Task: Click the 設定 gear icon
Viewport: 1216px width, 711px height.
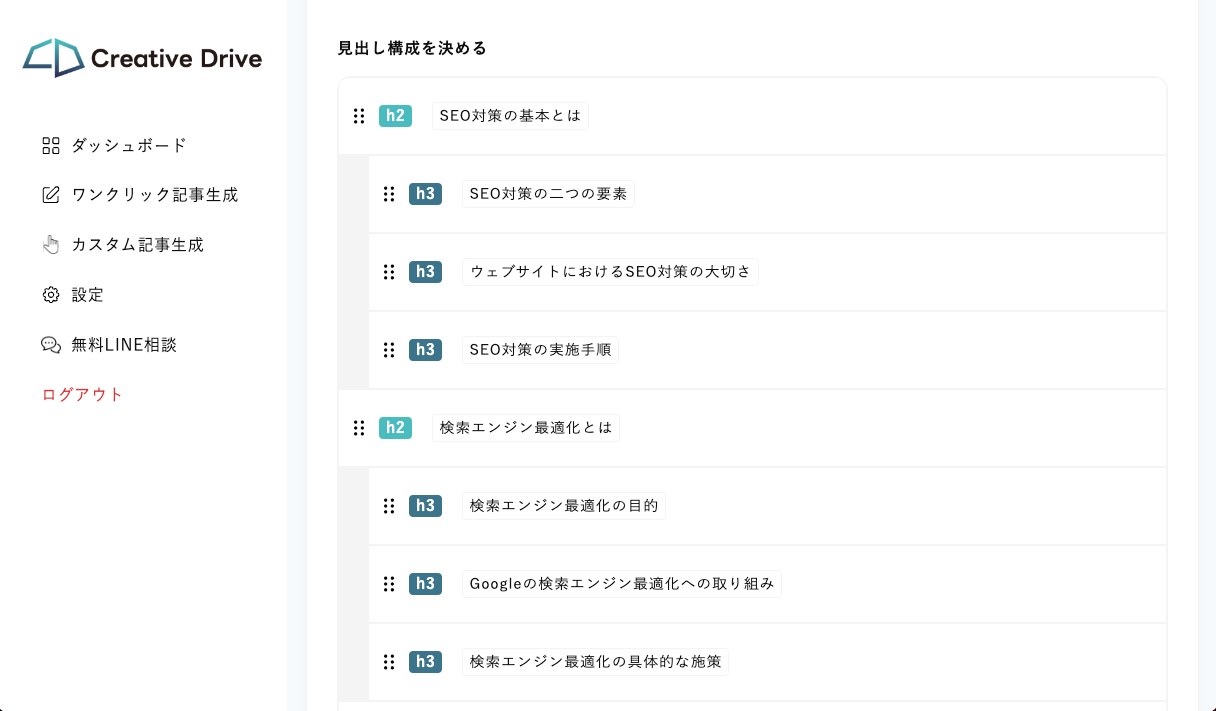Action: (51, 295)
